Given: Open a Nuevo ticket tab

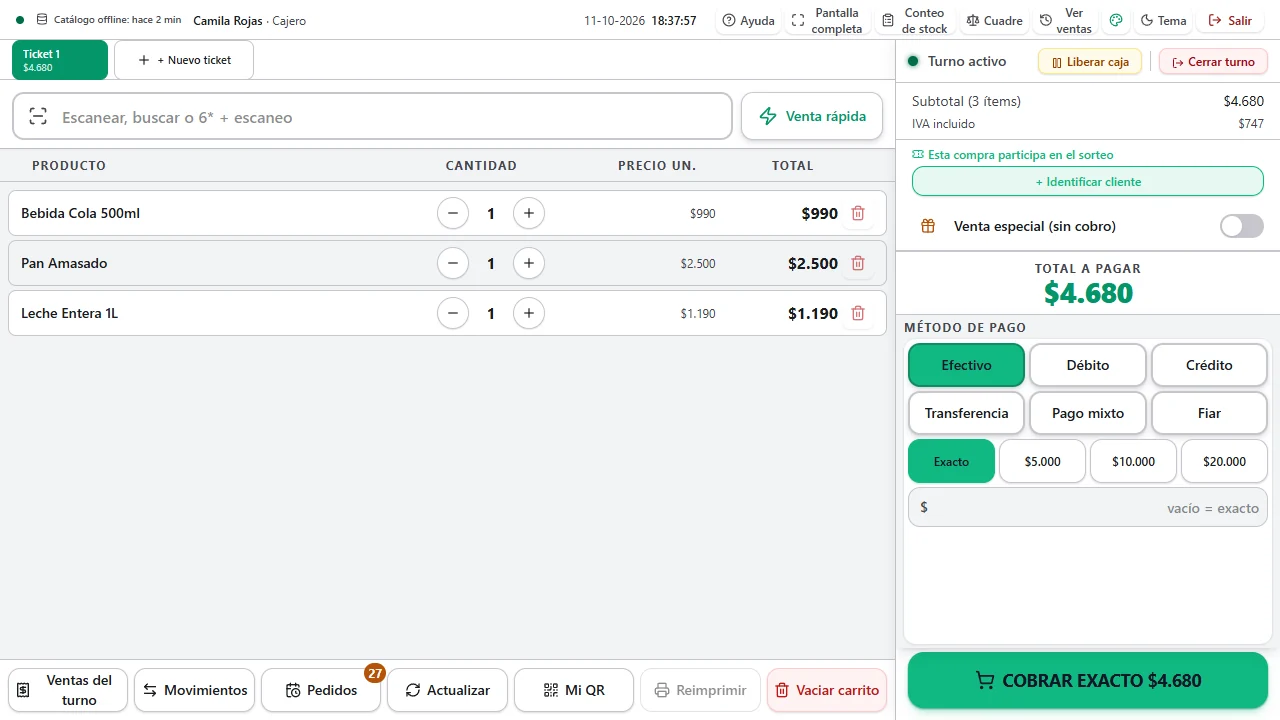Looking at the screenshot, I should tap(184, 60).
